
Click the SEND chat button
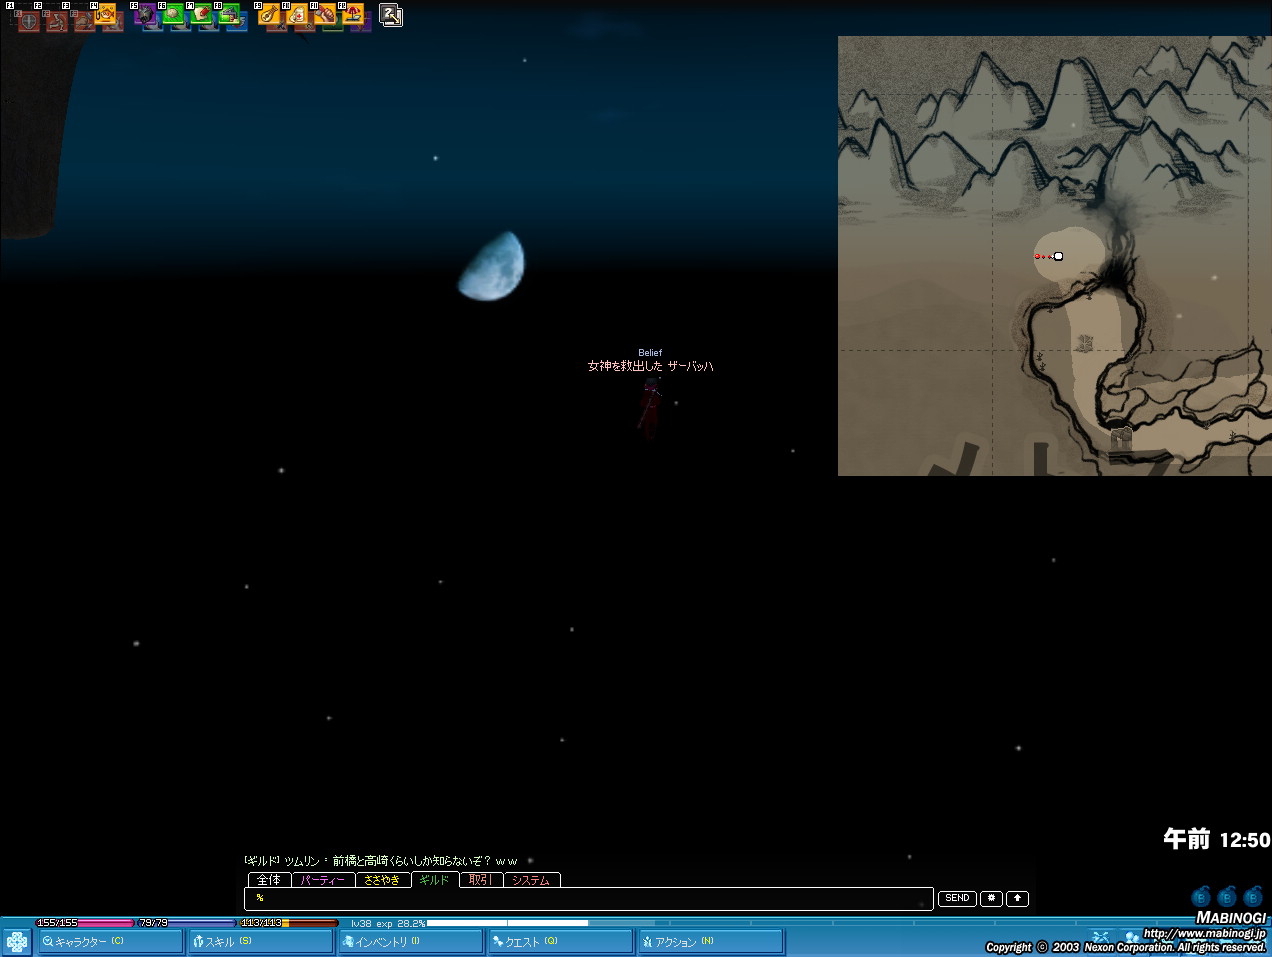tap(957, 898)
